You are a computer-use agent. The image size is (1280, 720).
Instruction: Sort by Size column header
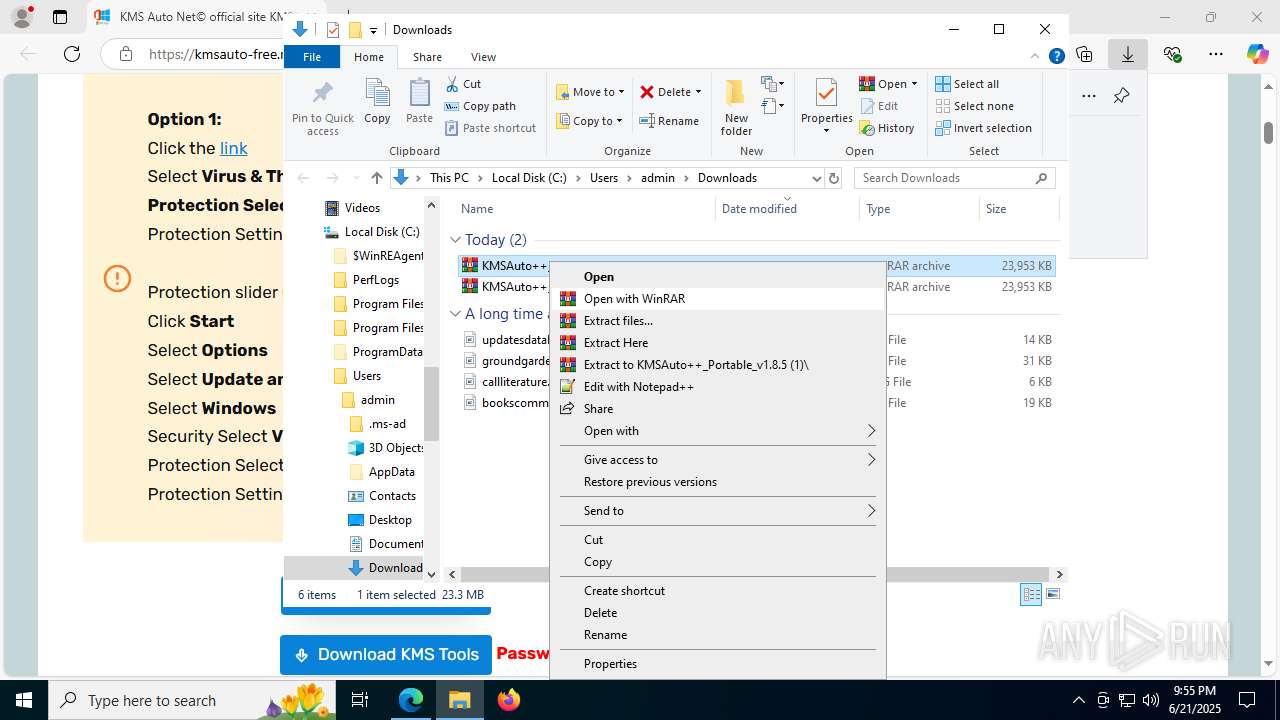click(x=1018, y=209)
